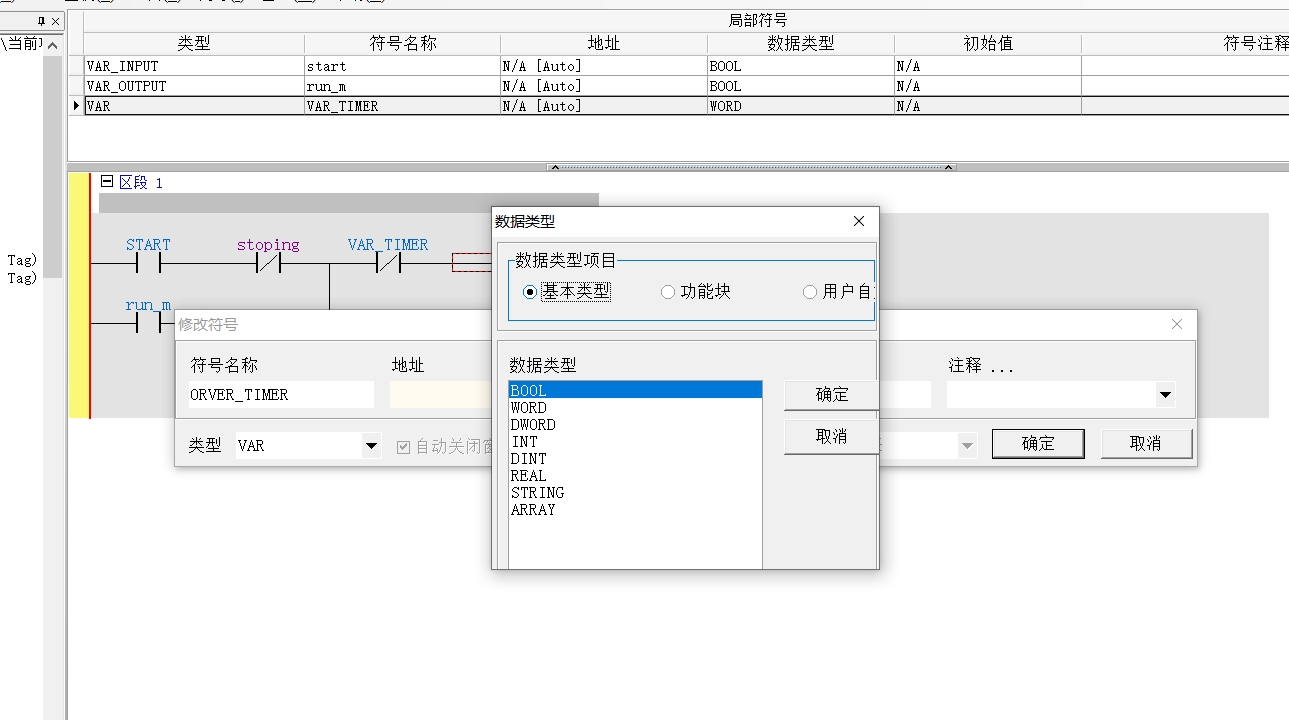Click the VAR_TIMER normally-closed contact
The height and width of the screenshot is (720, 1289).
point(388,264)
